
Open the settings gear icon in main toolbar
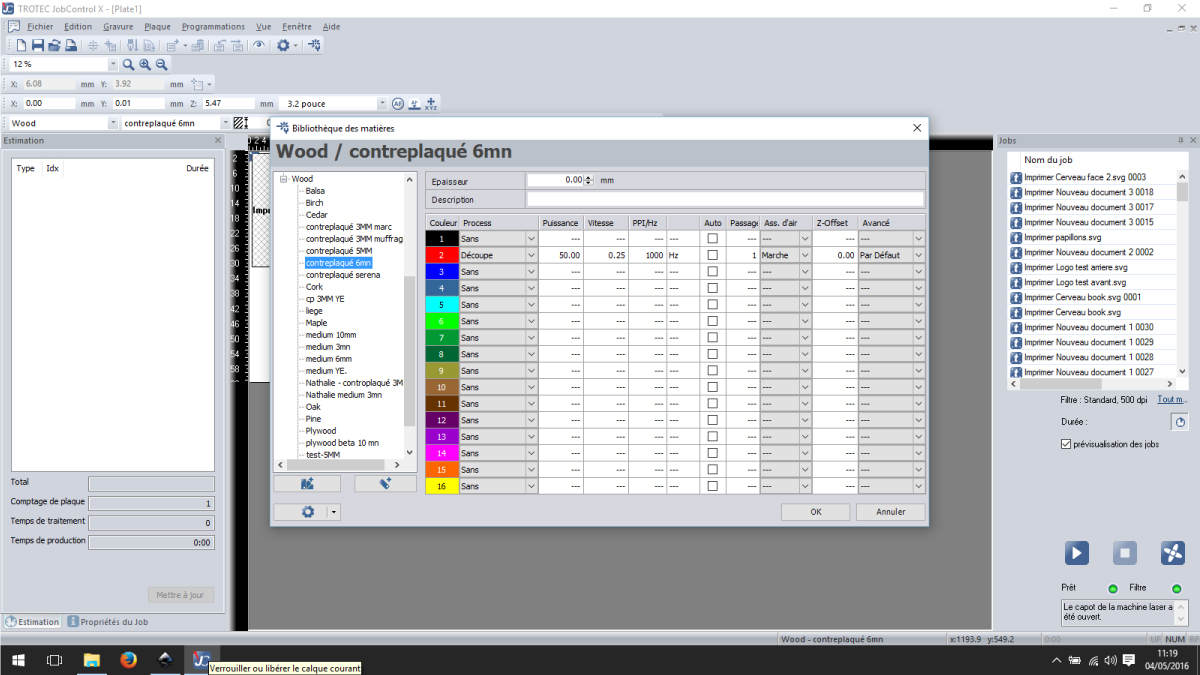coord(283,45)
